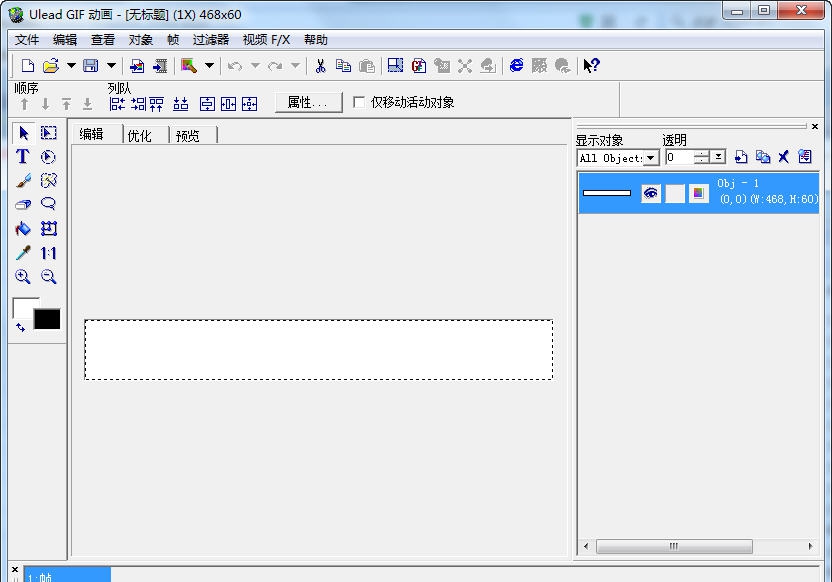Select the arrow selection tool
The height and width of the screenshot is (582, 832).
click(22, 132)
